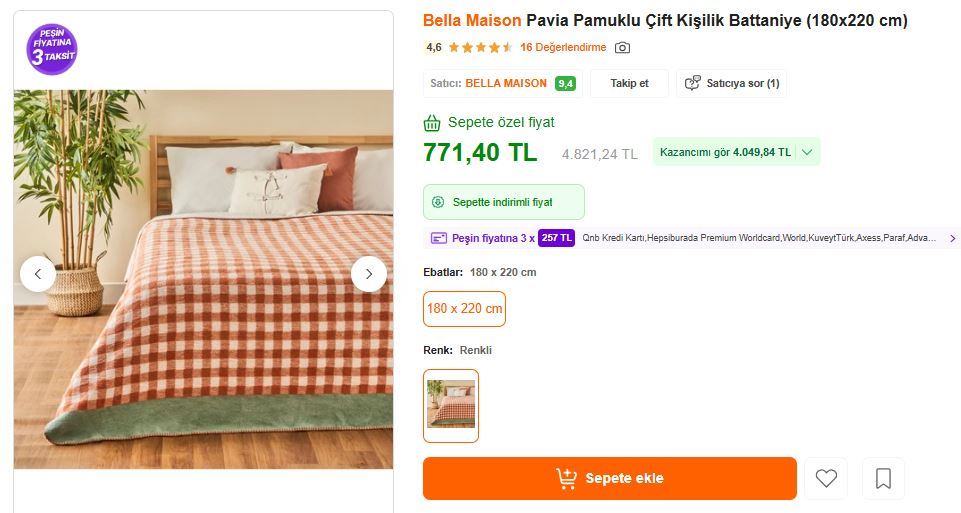The height and width of the screenshot is (513, 961).
Task: Open the 16 Değerlendirme reviews link
Action: (563, 48)
